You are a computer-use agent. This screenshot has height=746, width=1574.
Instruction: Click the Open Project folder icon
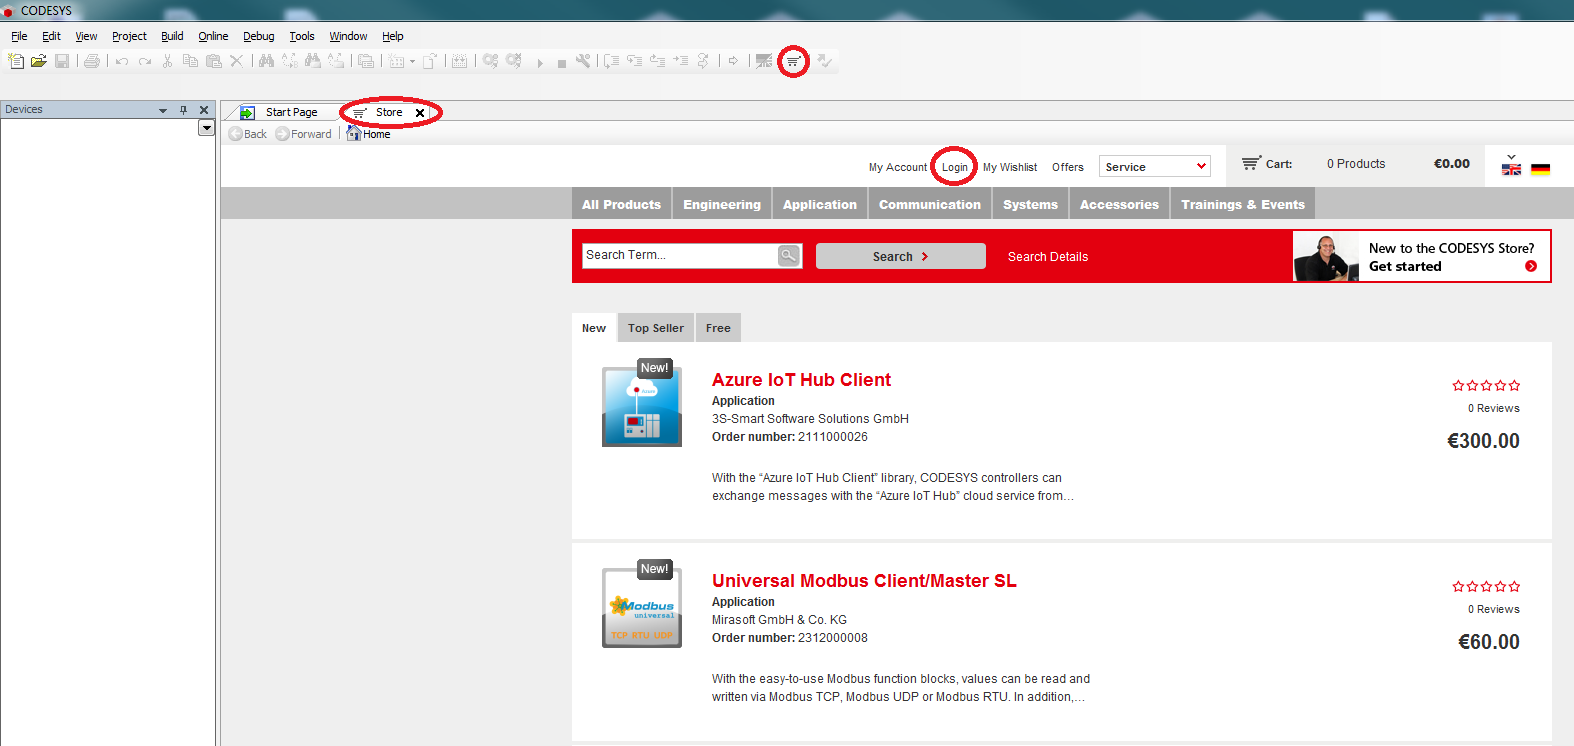[x=39, y=61]
